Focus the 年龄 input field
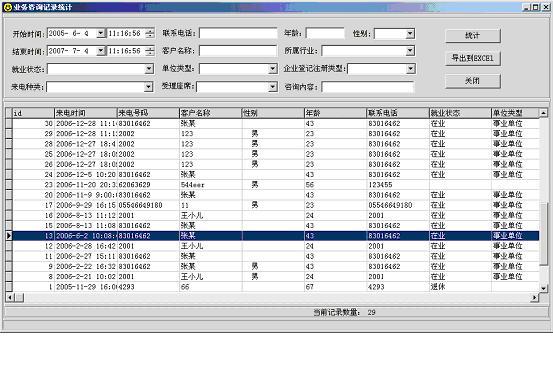This screenshot has width=553, height=384. pos(325,33)
